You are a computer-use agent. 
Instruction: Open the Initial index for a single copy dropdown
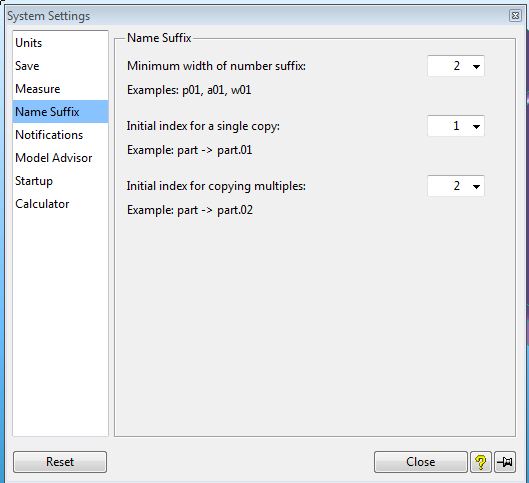[456, 126]
